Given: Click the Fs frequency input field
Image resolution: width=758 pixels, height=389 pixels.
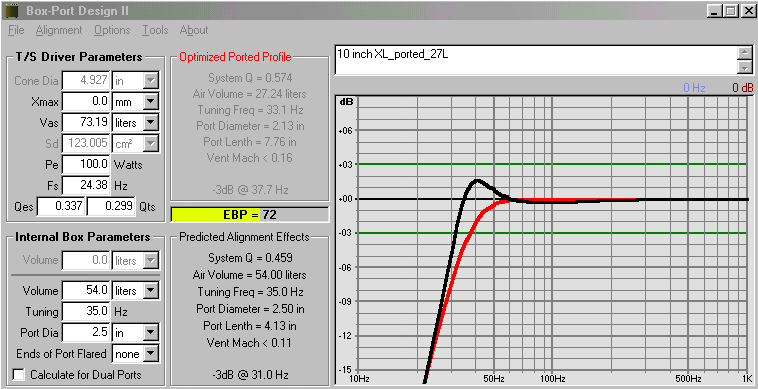Looking at the screenshot, I should click(86, 186).
